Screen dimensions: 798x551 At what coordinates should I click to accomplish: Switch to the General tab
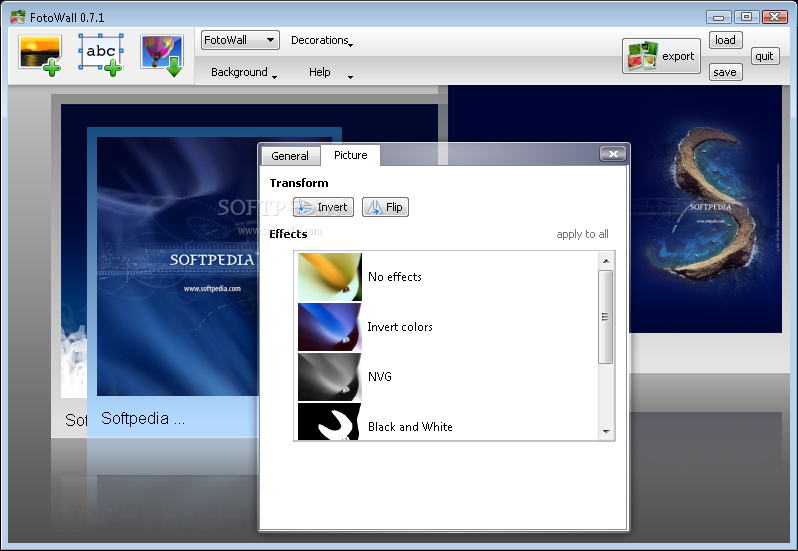click(x=290, y=156)
